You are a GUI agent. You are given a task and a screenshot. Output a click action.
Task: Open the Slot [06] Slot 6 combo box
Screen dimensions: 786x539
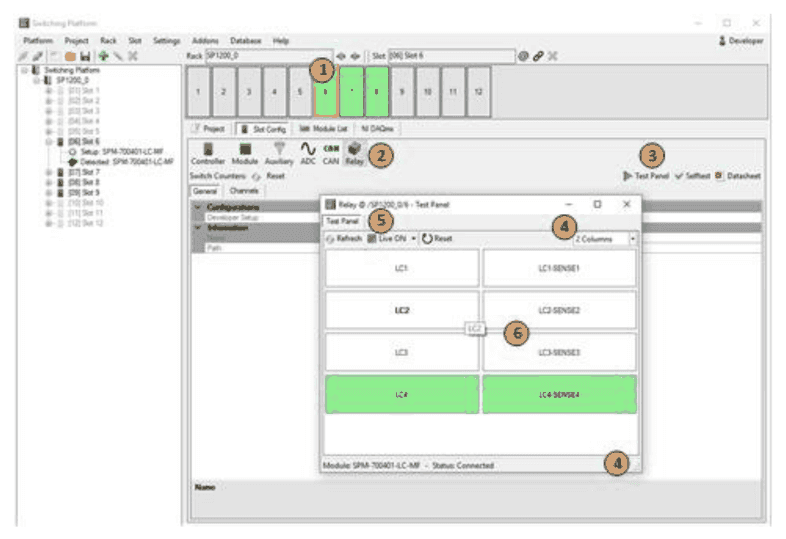(x=451, y=56)
